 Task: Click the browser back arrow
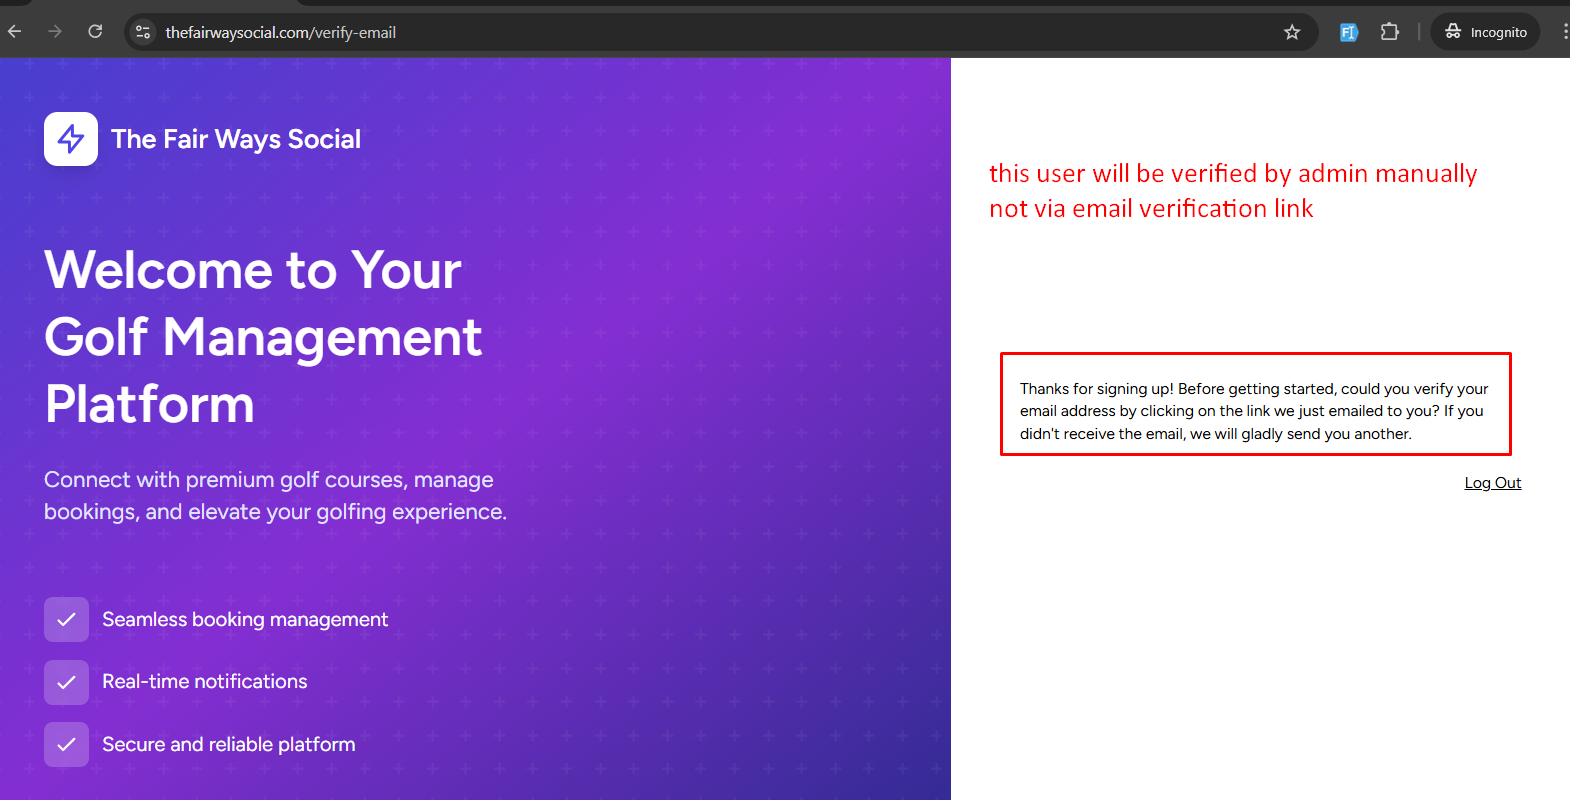click(14, 32)
